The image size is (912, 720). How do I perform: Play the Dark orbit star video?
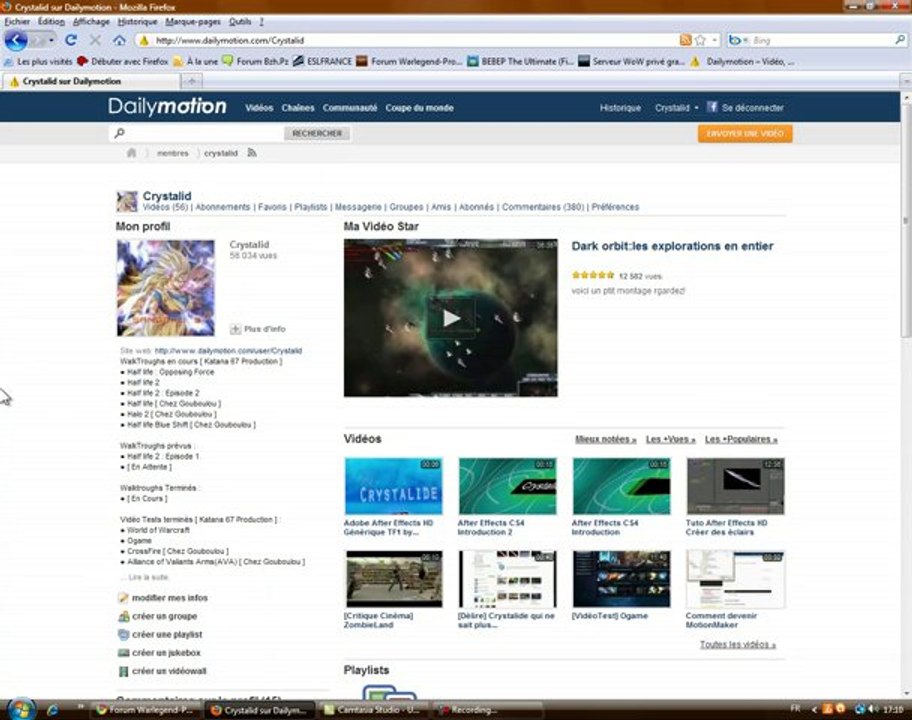coord(451,318)
